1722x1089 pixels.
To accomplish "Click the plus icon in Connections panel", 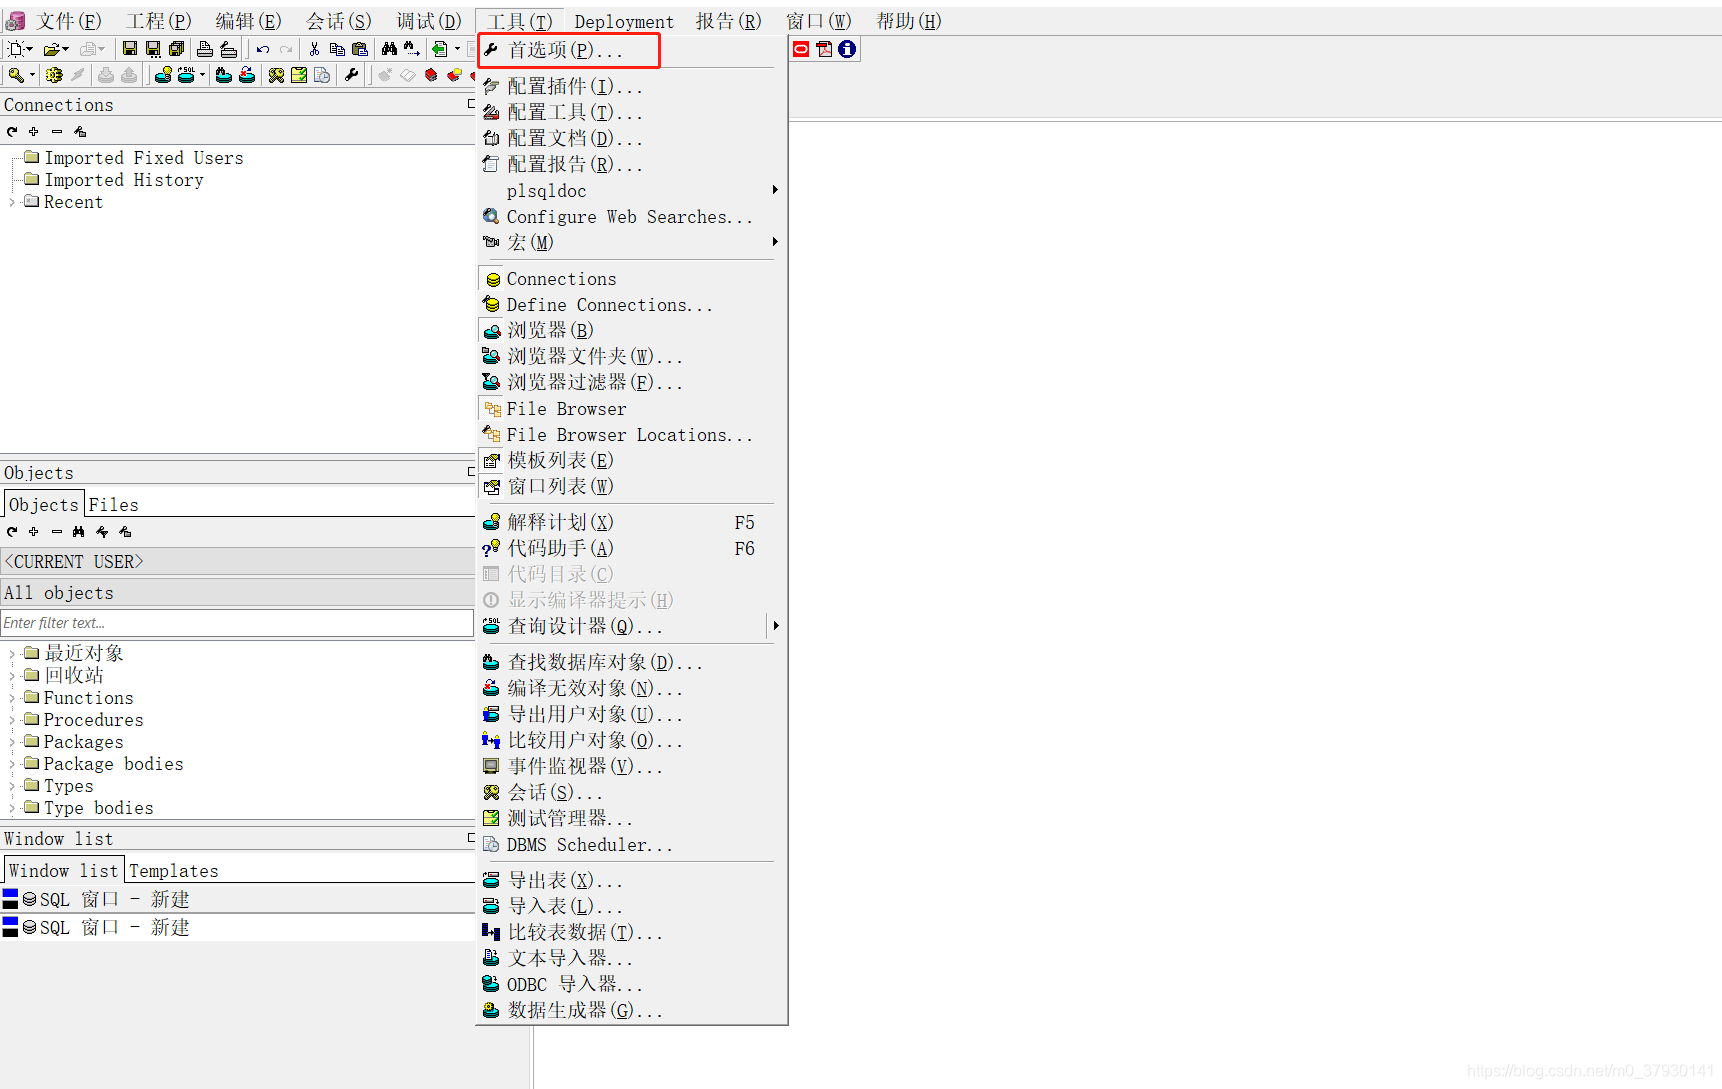I will click(x=34, y=131).
